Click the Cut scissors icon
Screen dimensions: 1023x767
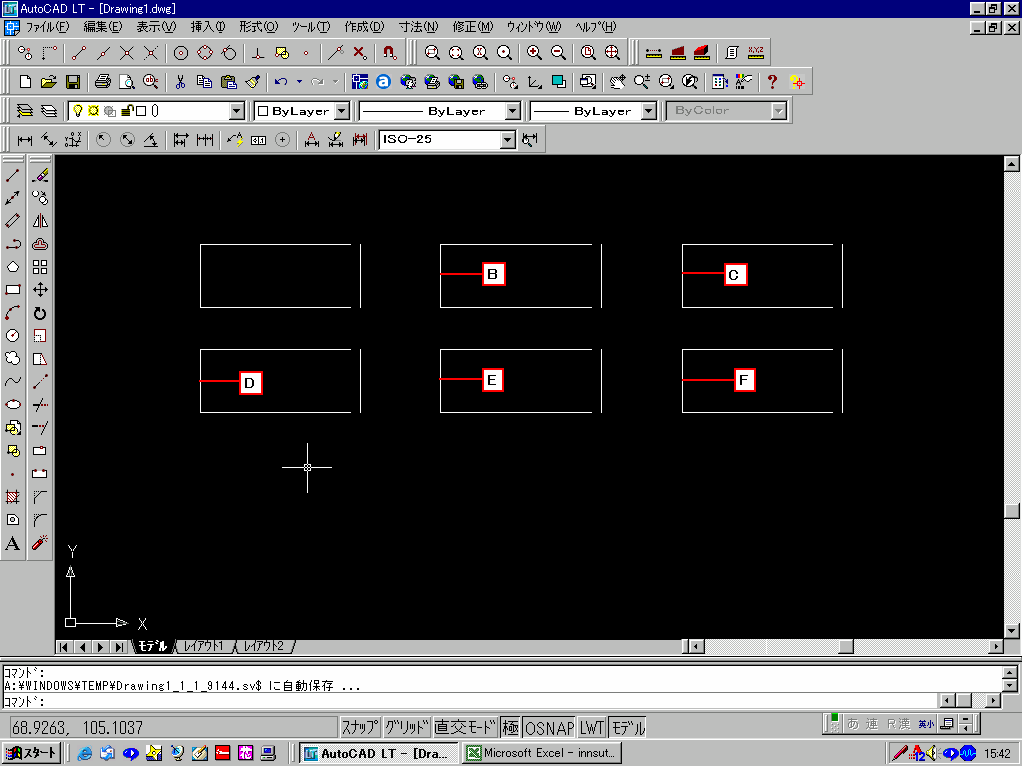pyautogui.click(x=180, y=82)
